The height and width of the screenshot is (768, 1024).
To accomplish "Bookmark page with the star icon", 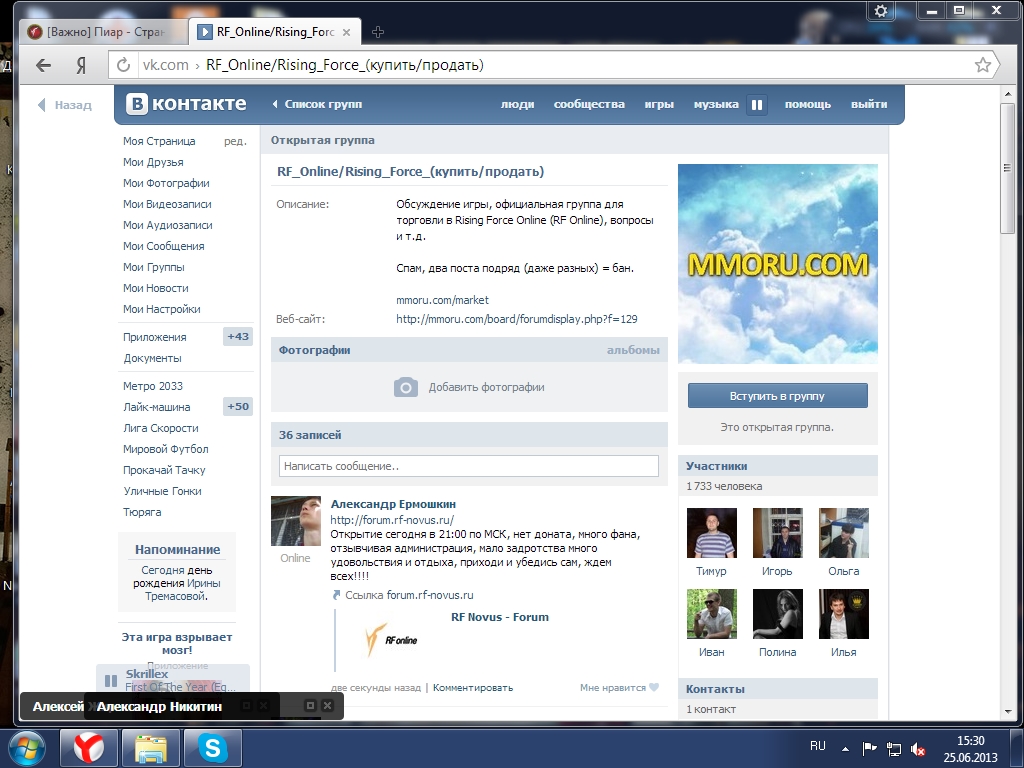I will click(x=982, y=65).
